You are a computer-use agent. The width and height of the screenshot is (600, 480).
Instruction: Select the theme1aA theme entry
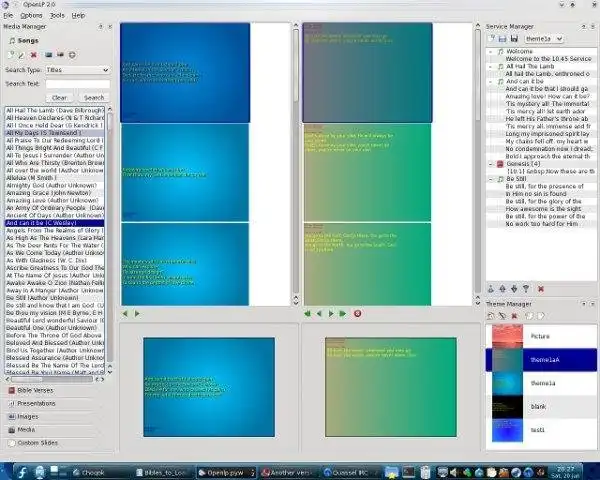pos(541,360)
